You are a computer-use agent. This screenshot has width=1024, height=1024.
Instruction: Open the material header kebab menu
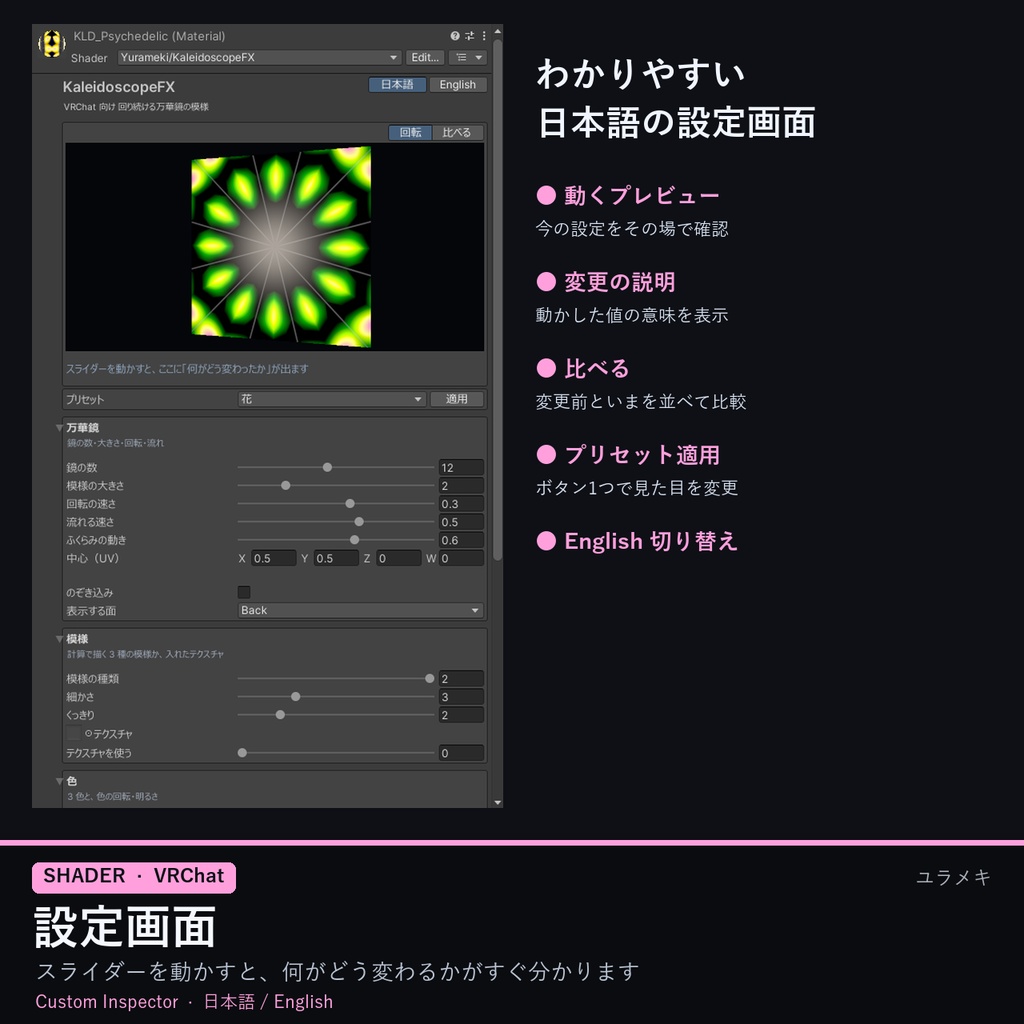point(484,36)
